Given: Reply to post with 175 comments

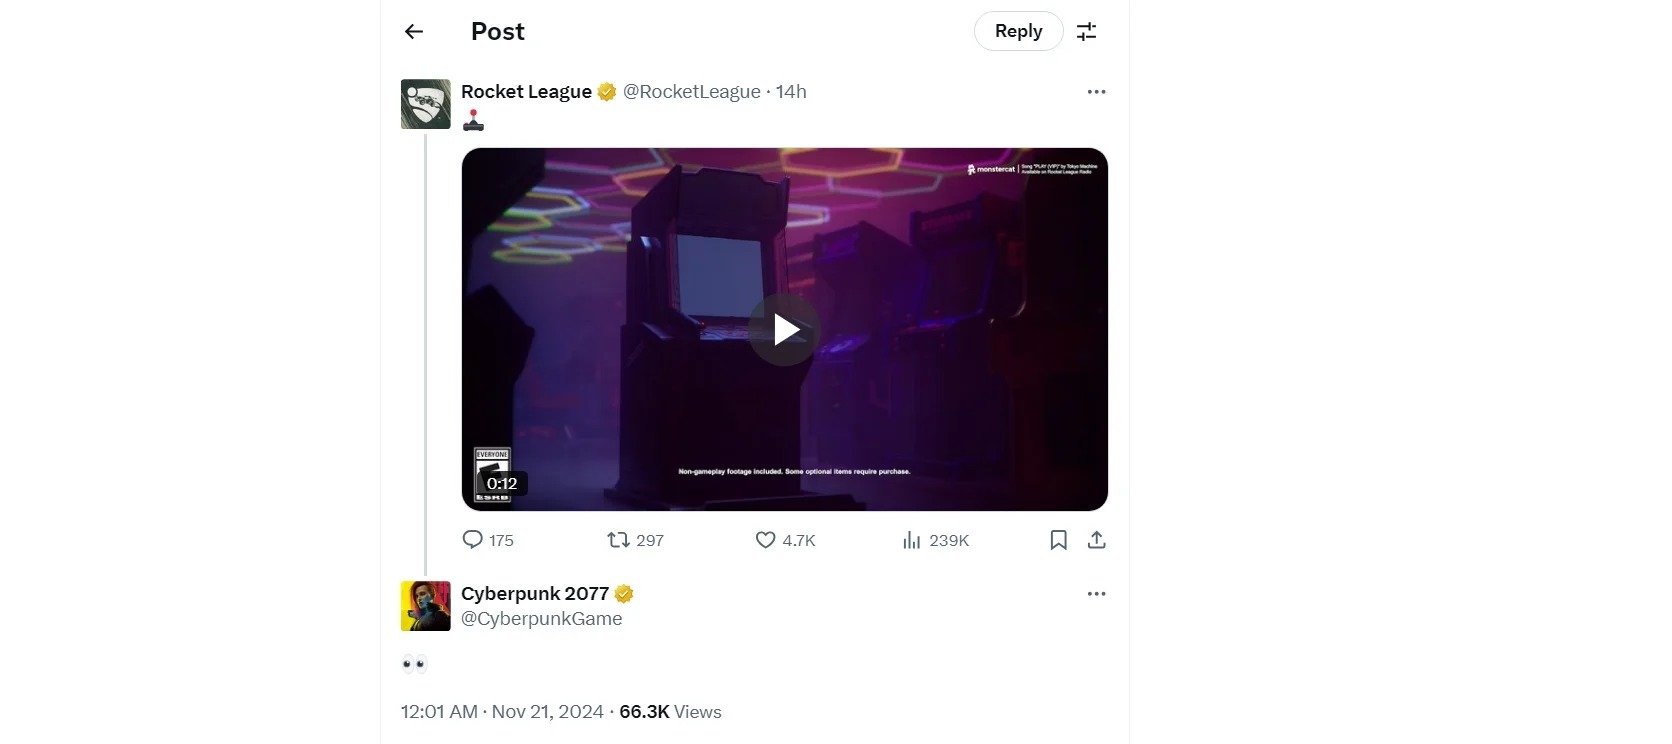Looking at the screenshot, I should point(473,540).
